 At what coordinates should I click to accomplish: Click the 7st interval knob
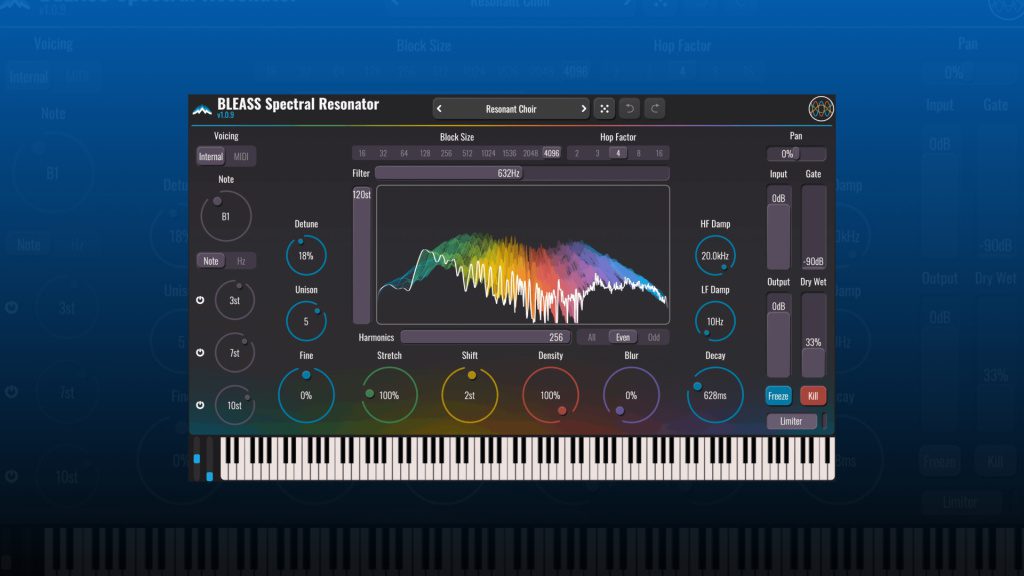click(234, 353)
